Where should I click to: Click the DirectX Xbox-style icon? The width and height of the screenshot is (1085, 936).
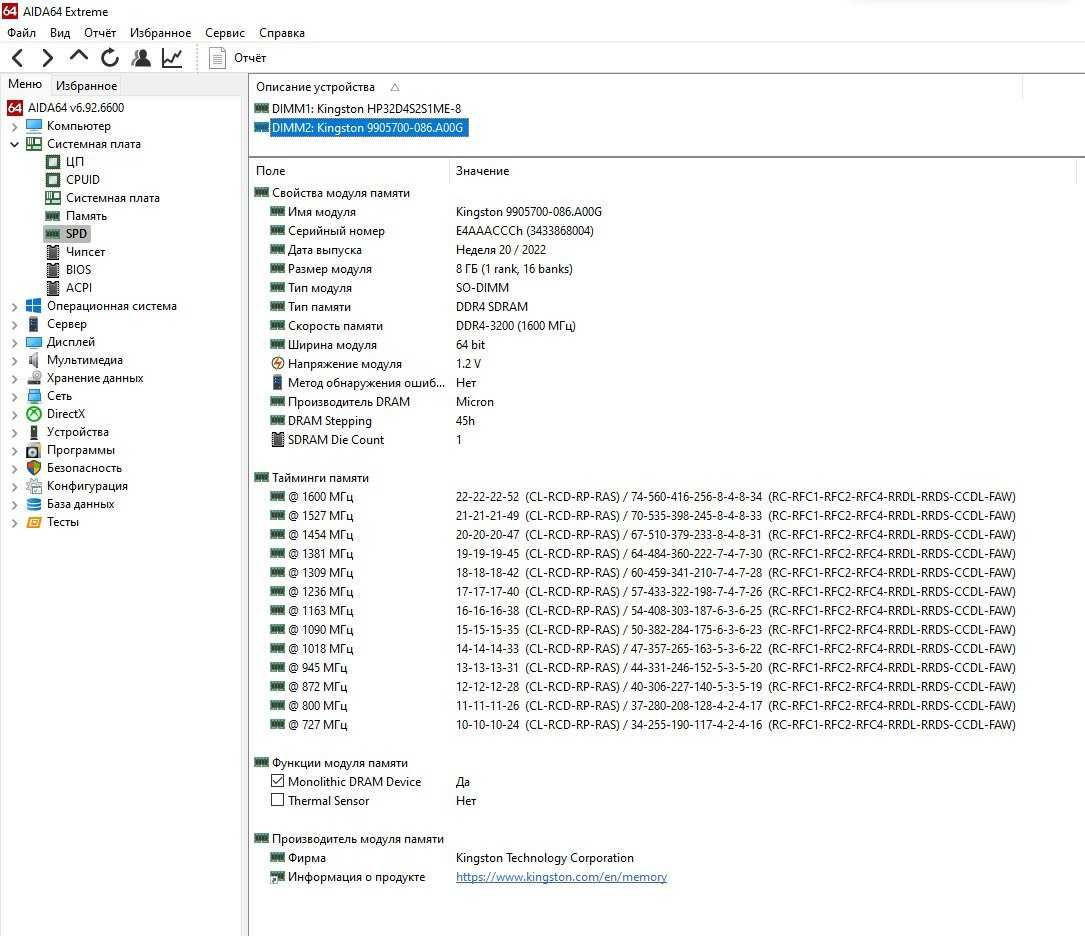[34, 414]
